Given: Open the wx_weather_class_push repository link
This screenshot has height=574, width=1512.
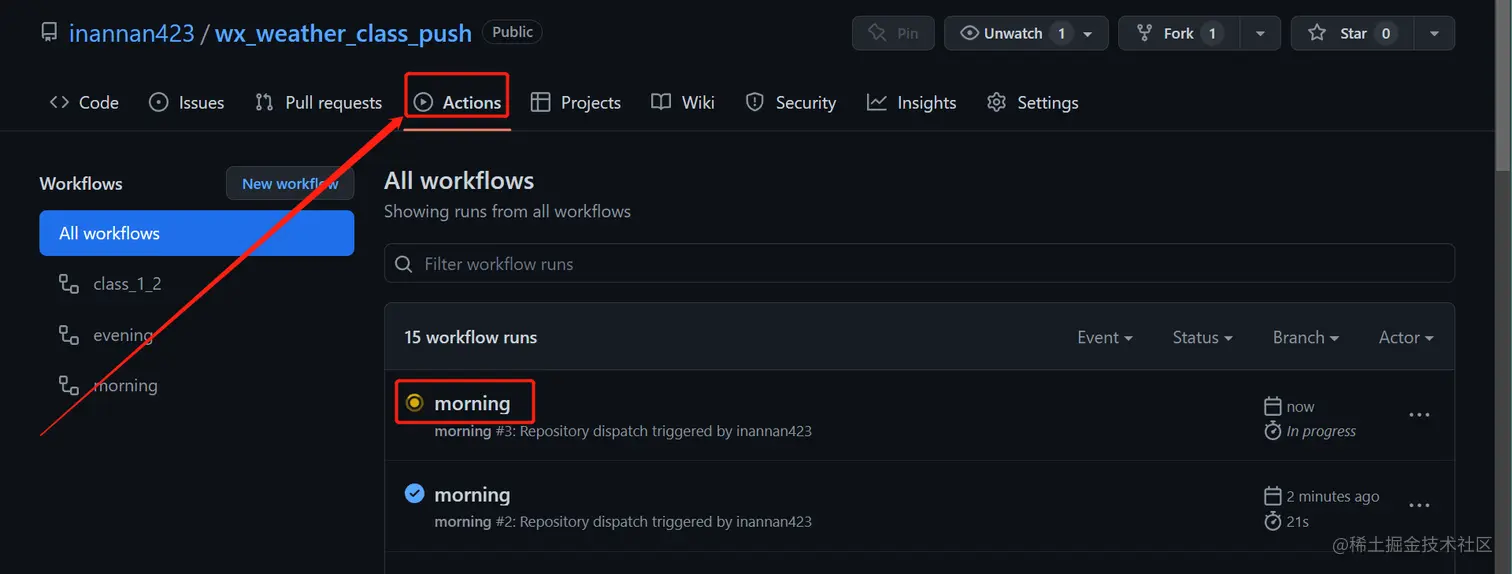Looking at the screenshot, I should [x=343, y=33].
